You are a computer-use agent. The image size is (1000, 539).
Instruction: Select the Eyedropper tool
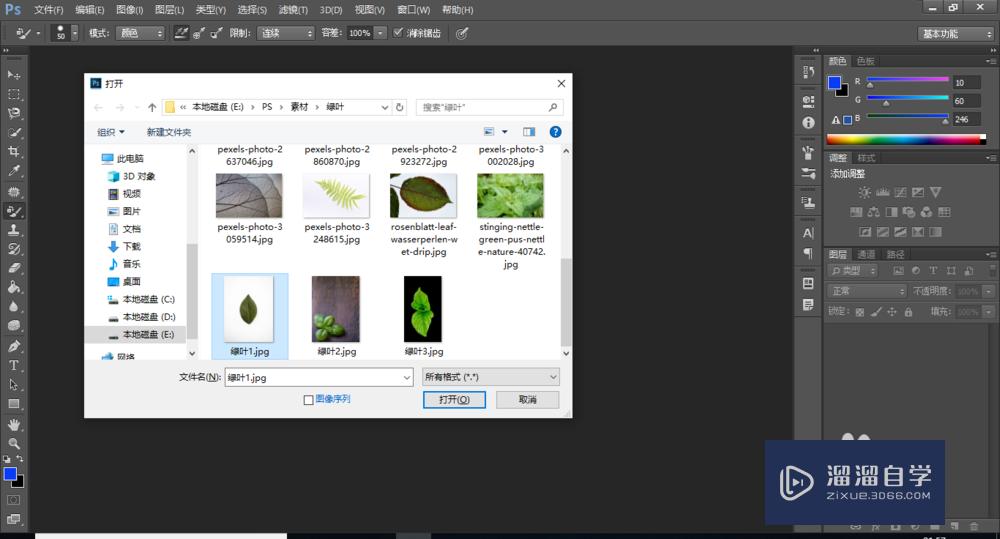coord(14,171)
